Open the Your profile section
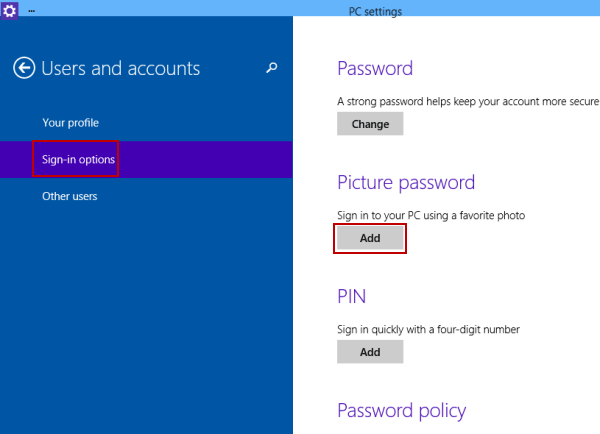Image resolution: width=600 pixels, height=434 pixels. click(70, 123)
